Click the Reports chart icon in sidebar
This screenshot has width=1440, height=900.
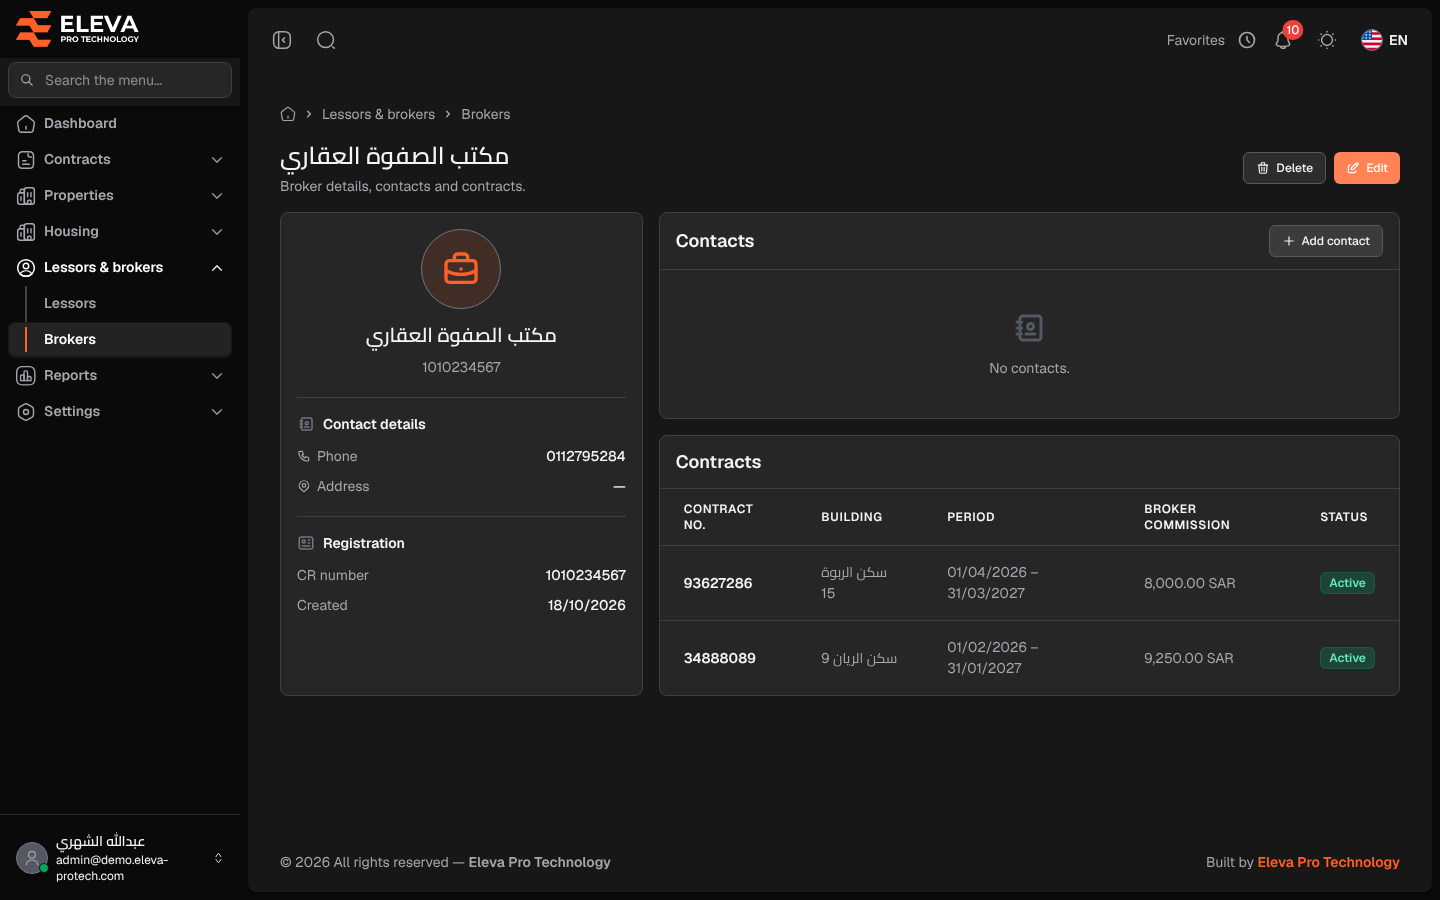[x=26, y=375]
